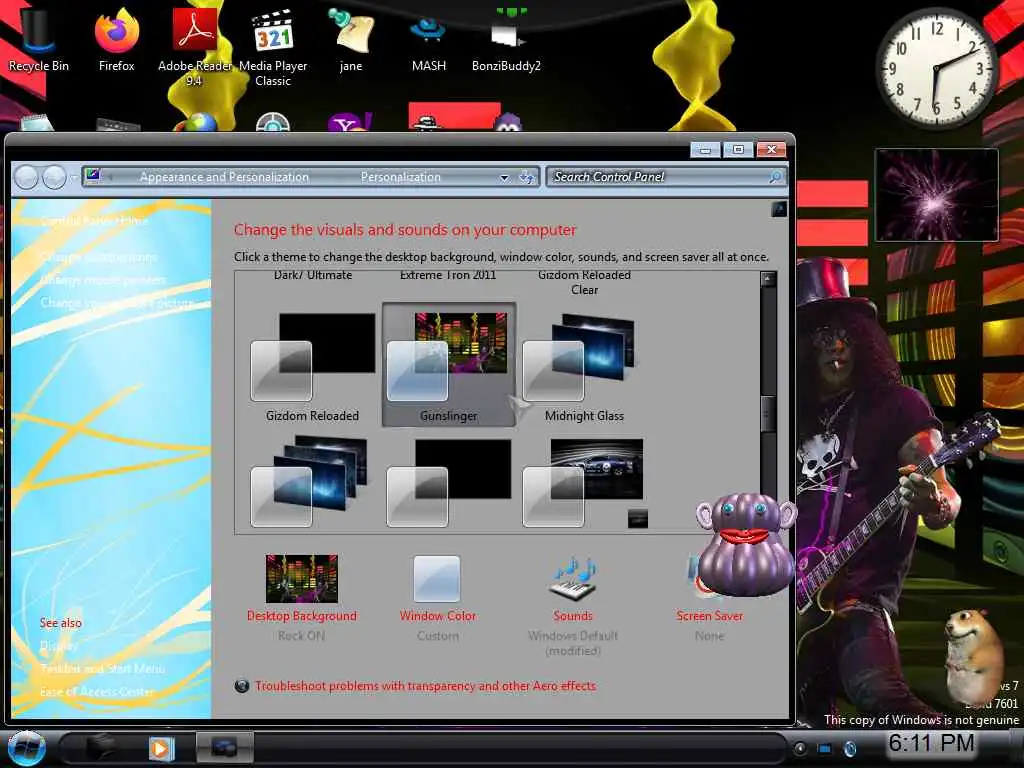
Task: Open the help icon in Personalization
Action: (x=778, y=209)
